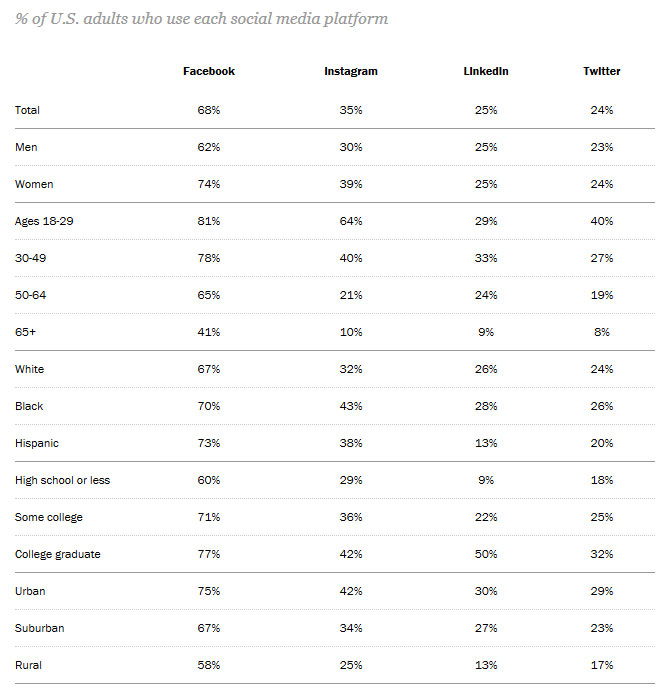Select the College graduate row label
The width and height of the screenshot is (667, 694).
57,554
